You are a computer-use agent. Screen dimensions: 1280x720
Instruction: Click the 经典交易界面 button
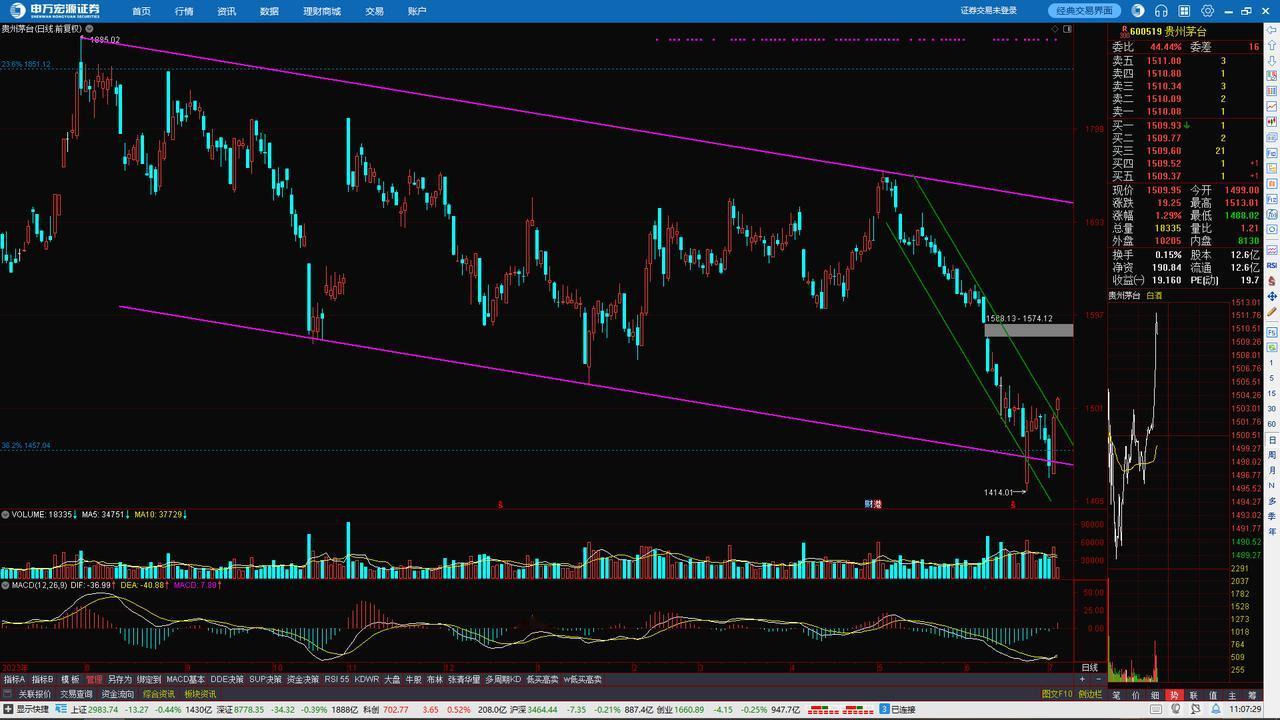(x=1085, y=11)
